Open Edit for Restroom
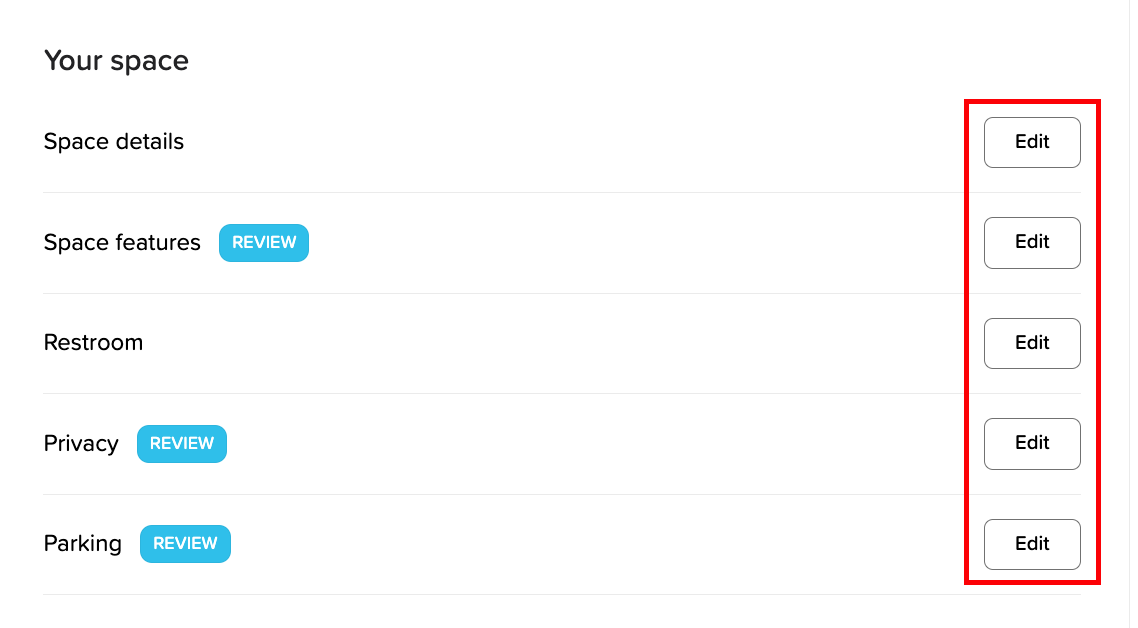The height and width of the screenshot is (628, 1138). 1032,343
